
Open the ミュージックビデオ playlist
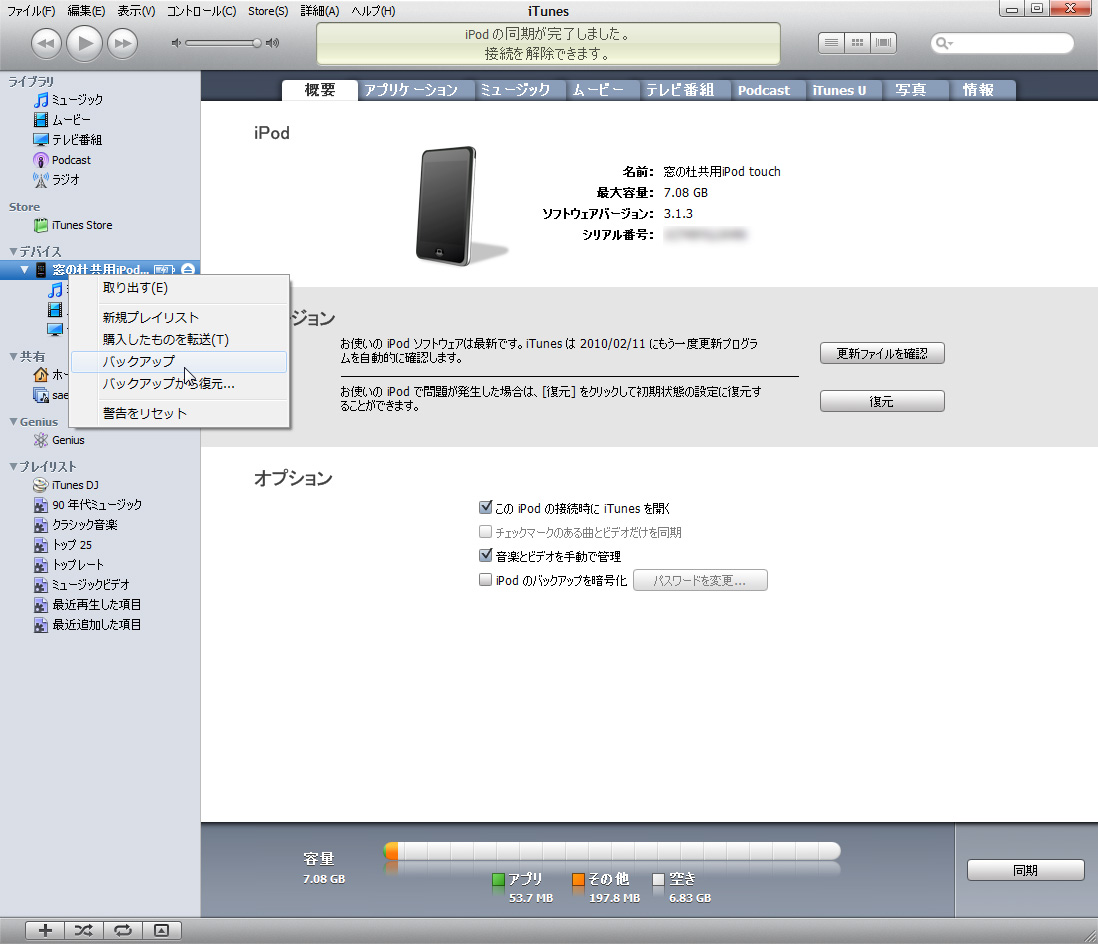[82, 584]
